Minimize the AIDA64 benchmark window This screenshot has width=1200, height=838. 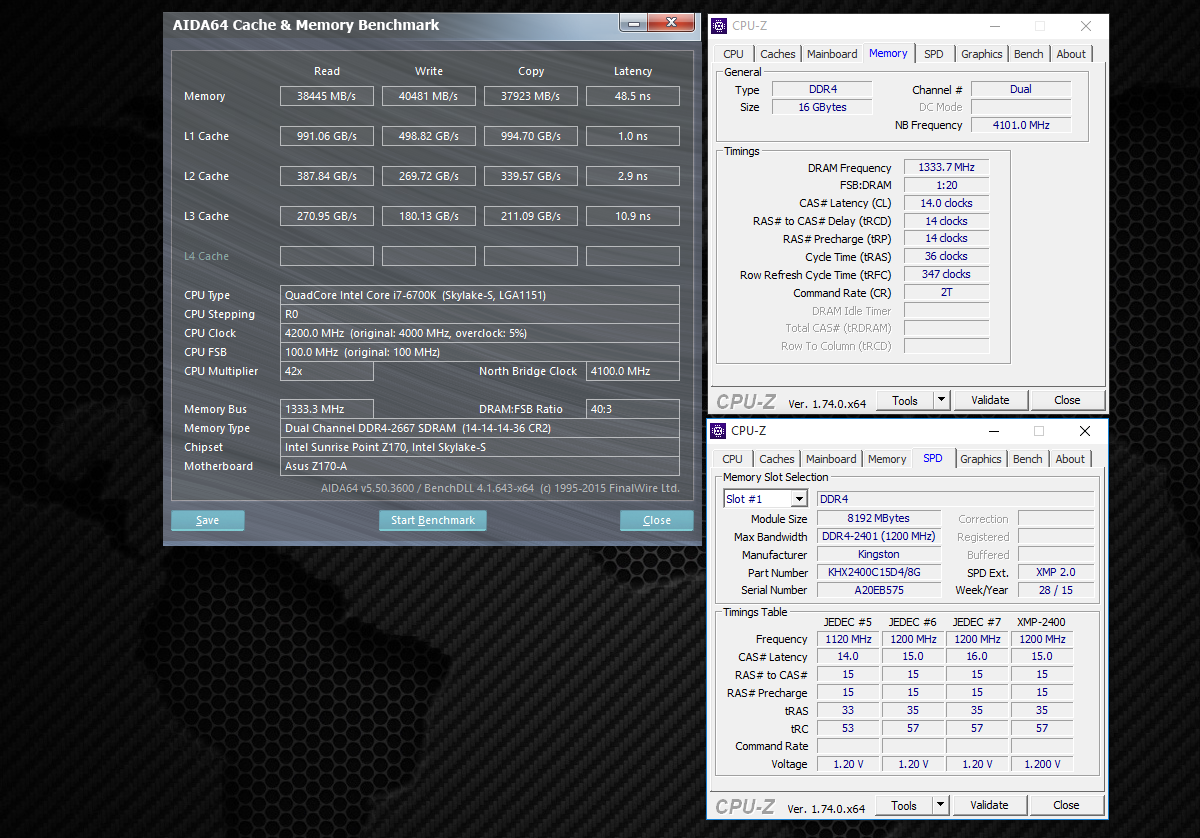pyautogui.click(x=632, y=21)
